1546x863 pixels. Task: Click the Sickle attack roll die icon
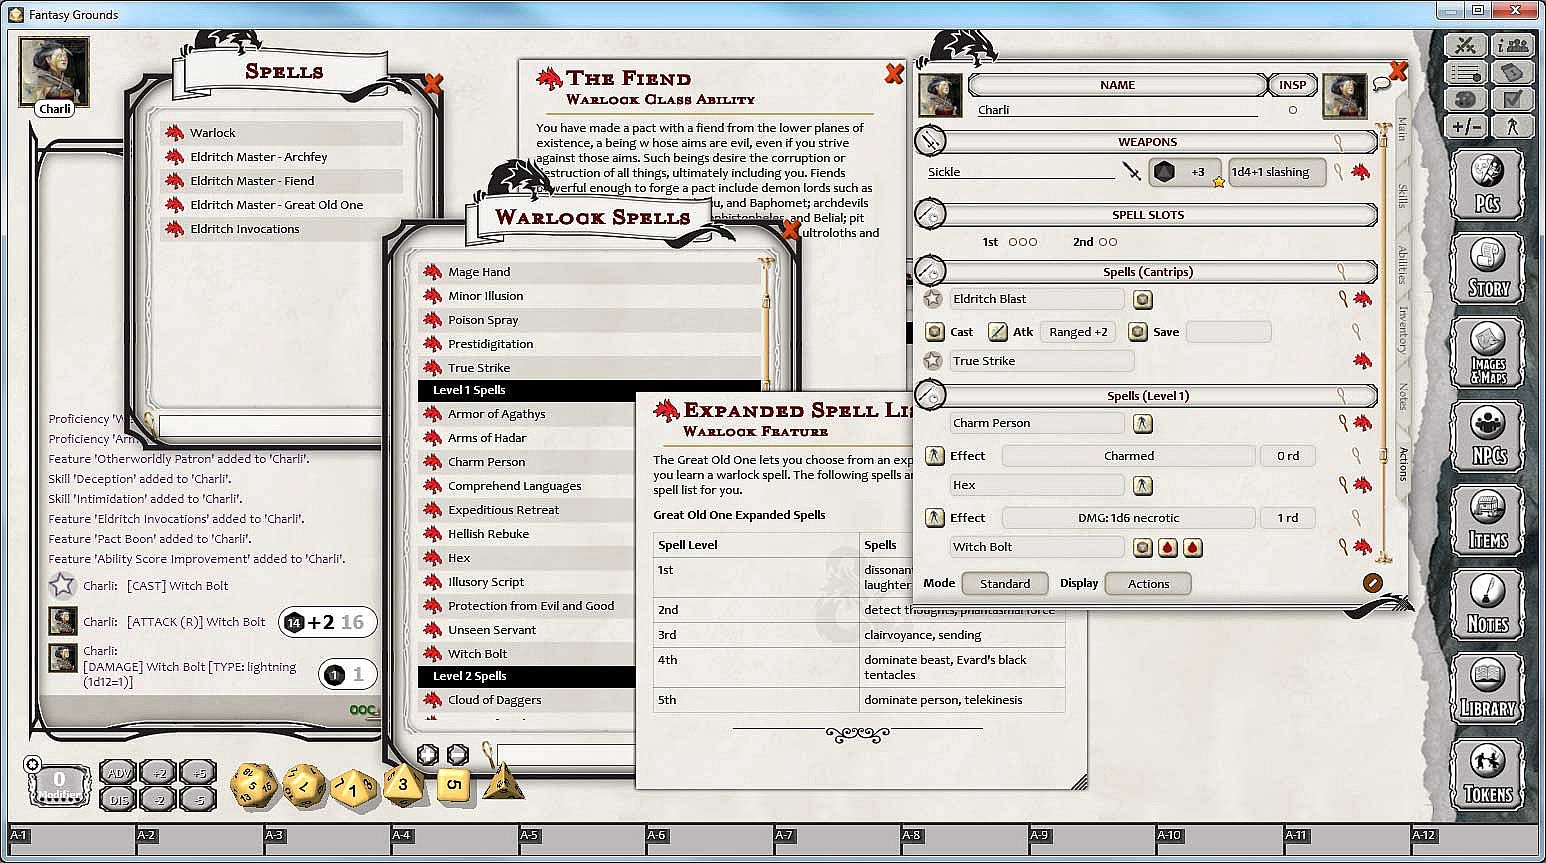1164,172
